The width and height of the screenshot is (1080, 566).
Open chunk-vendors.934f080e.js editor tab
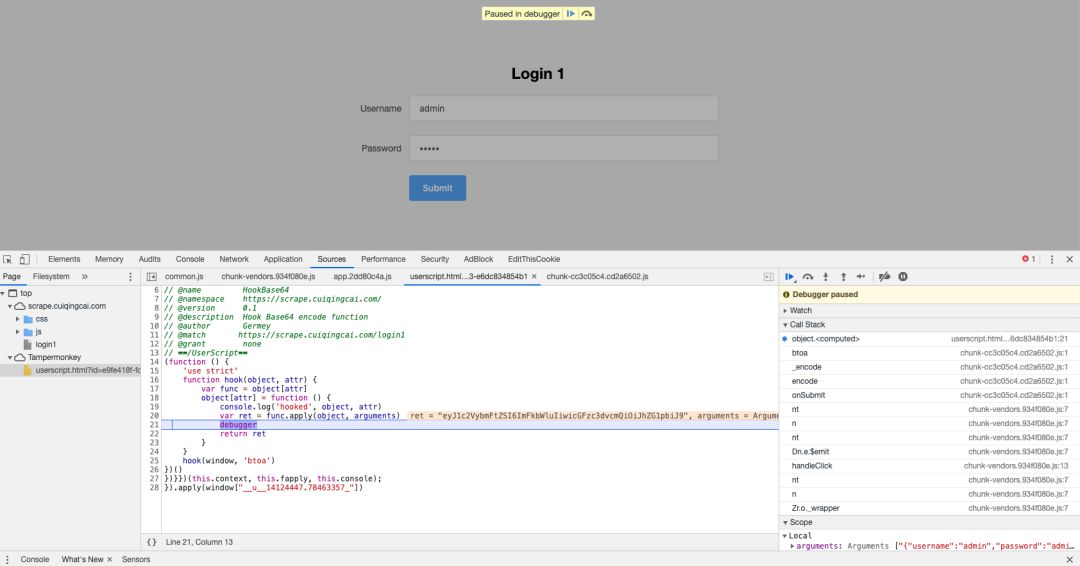(268, 277)
